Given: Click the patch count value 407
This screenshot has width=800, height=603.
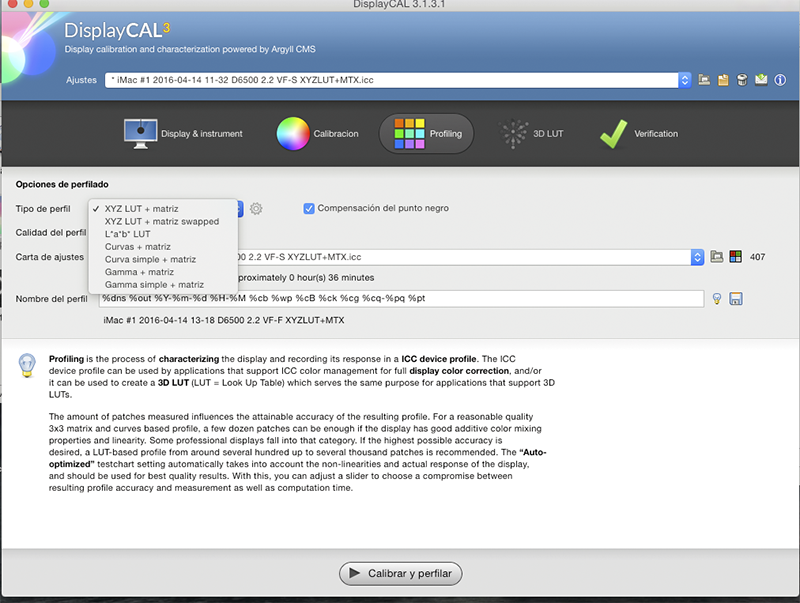Looking at the screenshot, I should pyautogui.click(x=757, y=257).
